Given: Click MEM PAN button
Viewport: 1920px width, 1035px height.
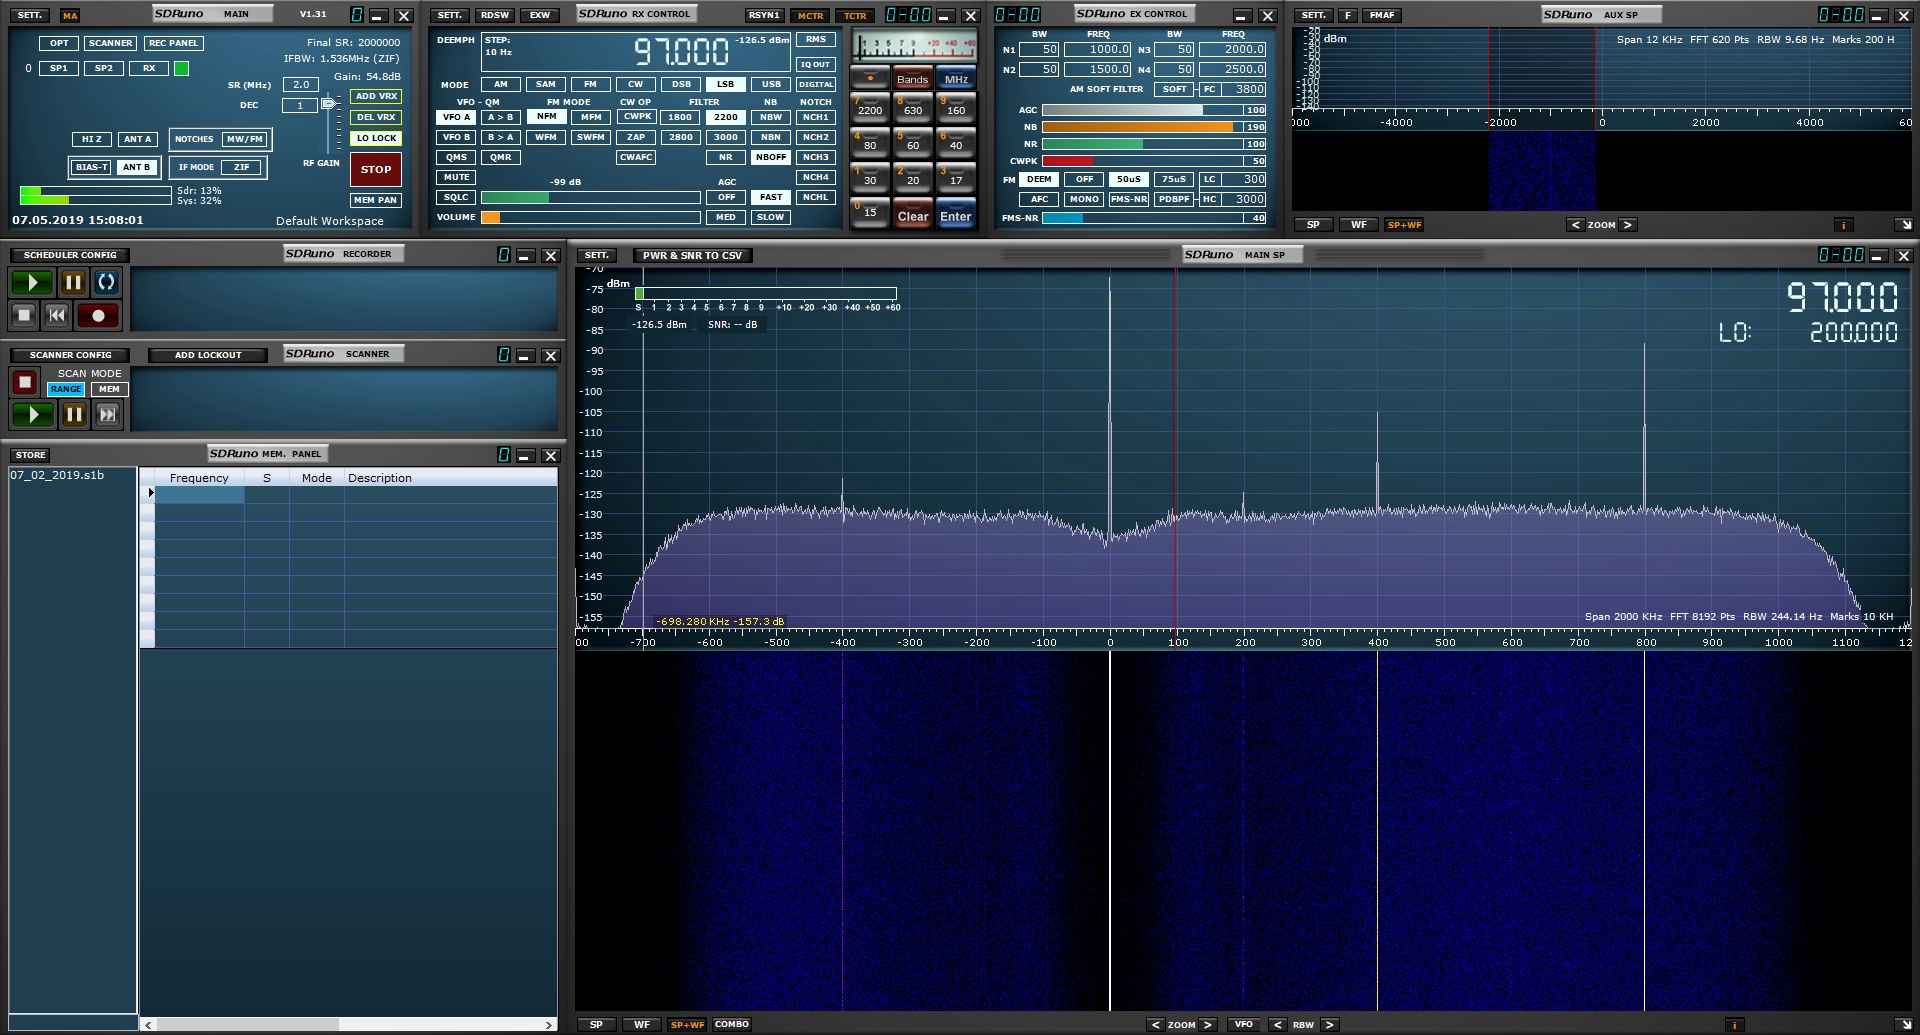Looking at the screenshot, I should coord(376,200).
